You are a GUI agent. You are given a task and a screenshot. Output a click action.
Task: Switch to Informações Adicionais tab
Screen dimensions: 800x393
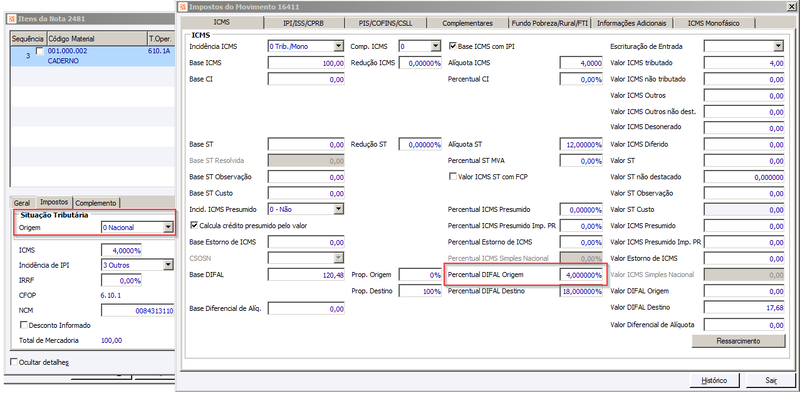(x=632, y=23)
